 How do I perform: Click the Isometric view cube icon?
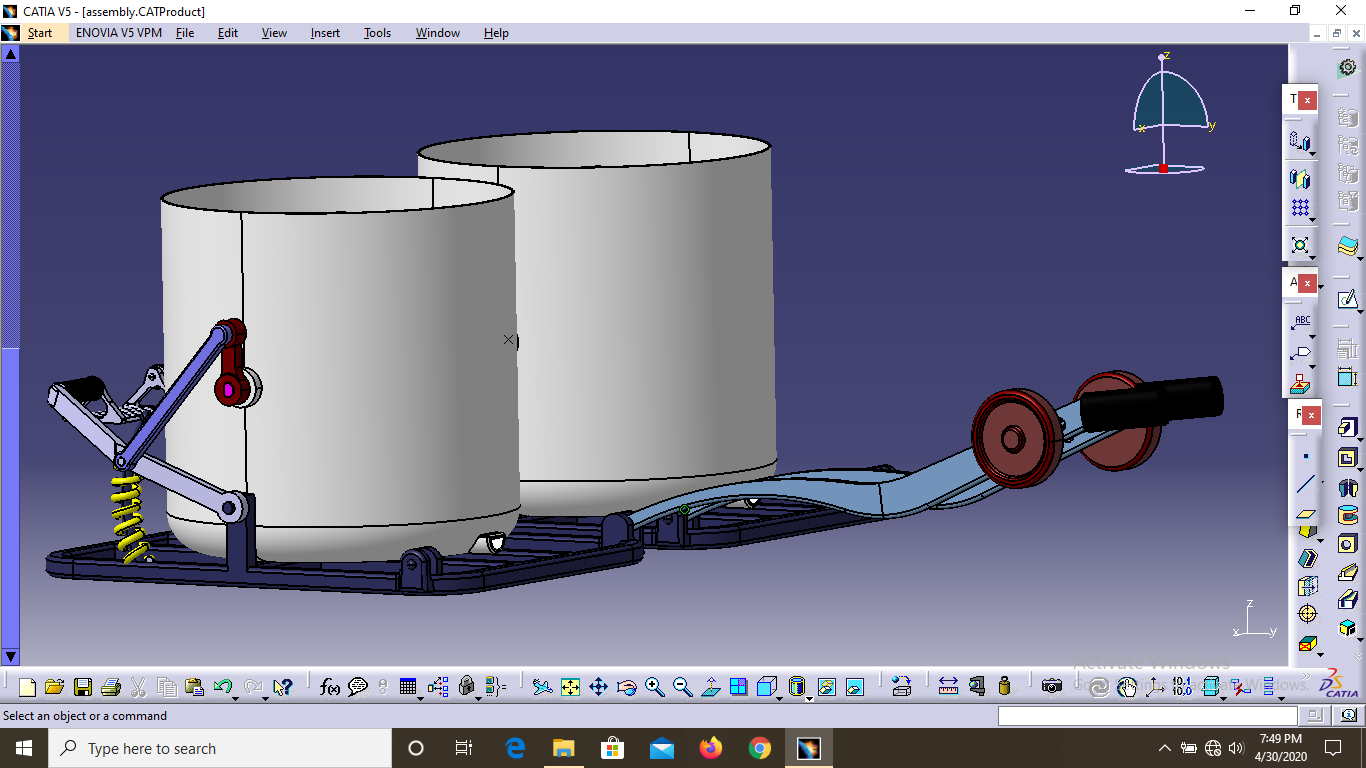[766, 687]
